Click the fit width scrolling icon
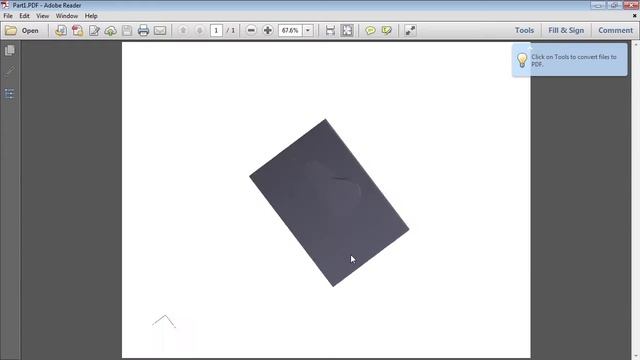 (330, 31)
